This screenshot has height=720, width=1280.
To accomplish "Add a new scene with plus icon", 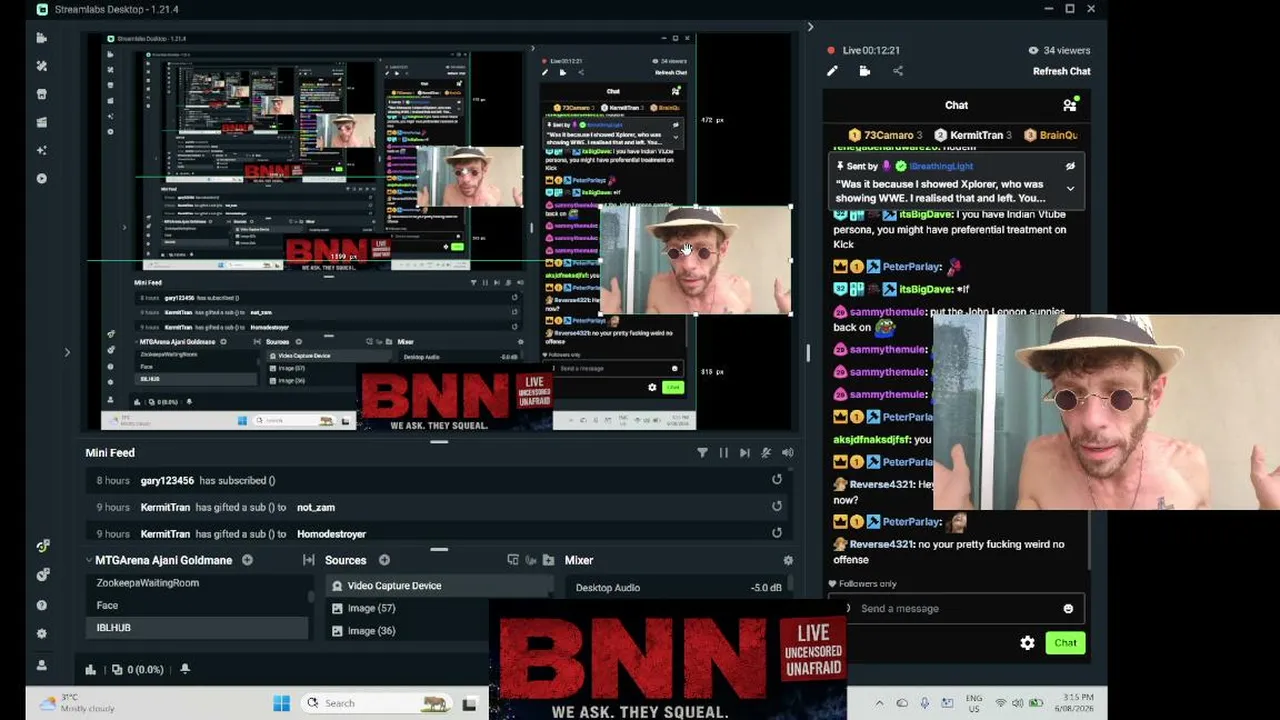I will point(247,560).
